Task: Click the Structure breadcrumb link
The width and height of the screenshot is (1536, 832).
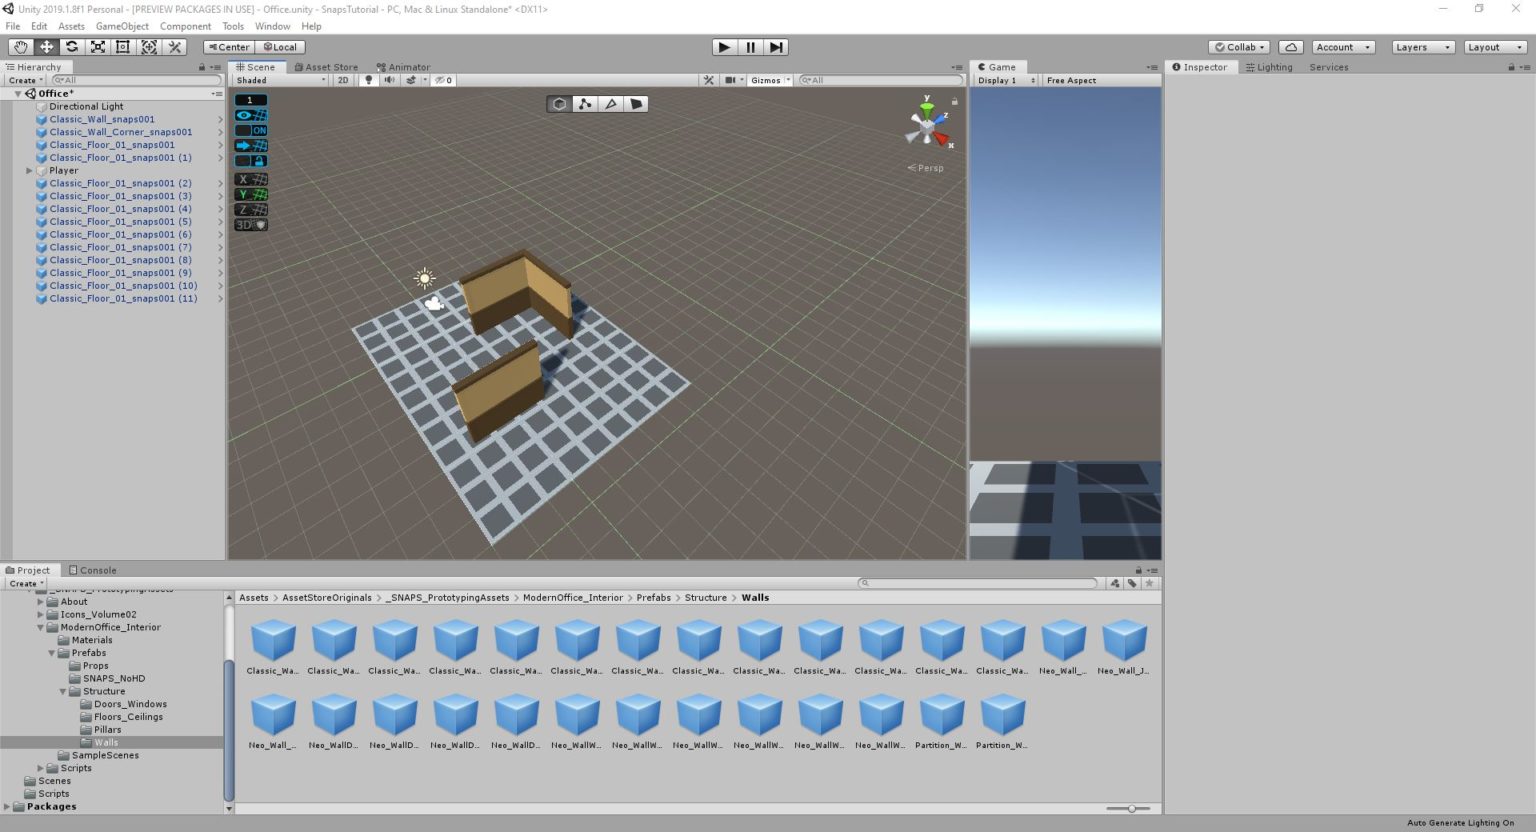Action: tap(705, 597)
